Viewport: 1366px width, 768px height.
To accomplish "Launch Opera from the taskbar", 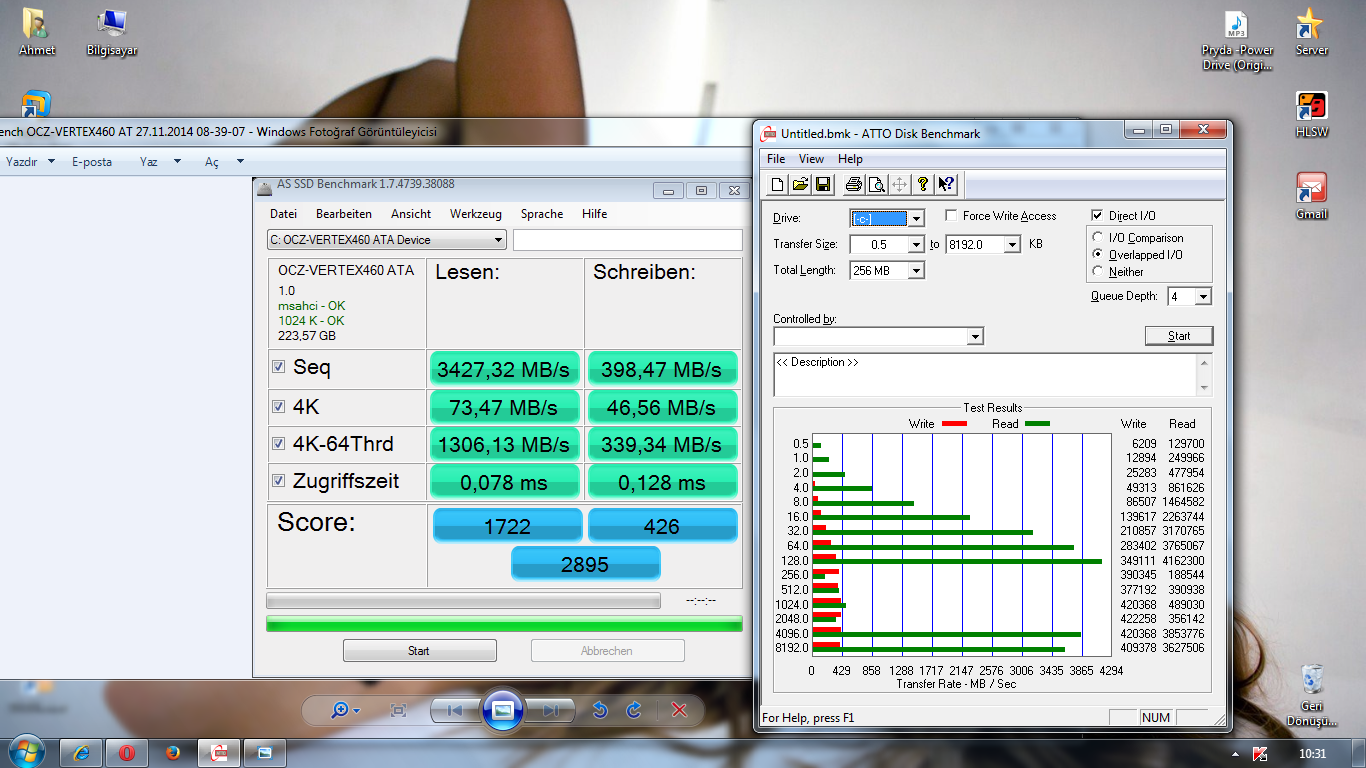I will pos(127,752).
